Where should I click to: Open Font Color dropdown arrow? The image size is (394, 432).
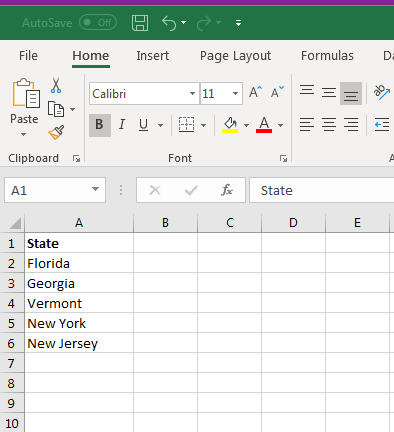click(280, 125)
